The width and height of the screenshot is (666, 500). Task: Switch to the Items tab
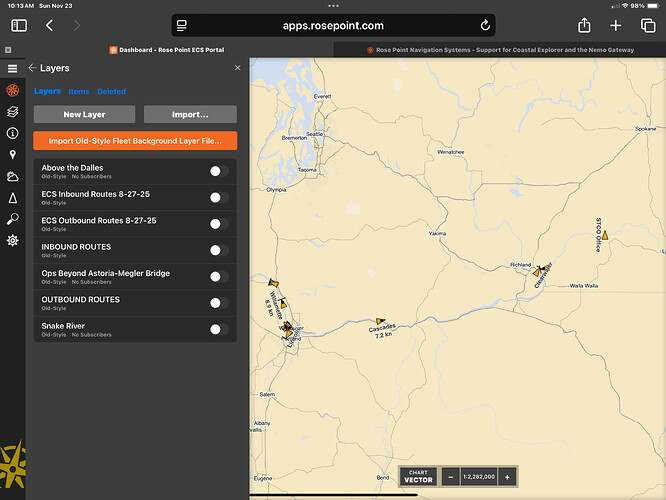(78, 91)
